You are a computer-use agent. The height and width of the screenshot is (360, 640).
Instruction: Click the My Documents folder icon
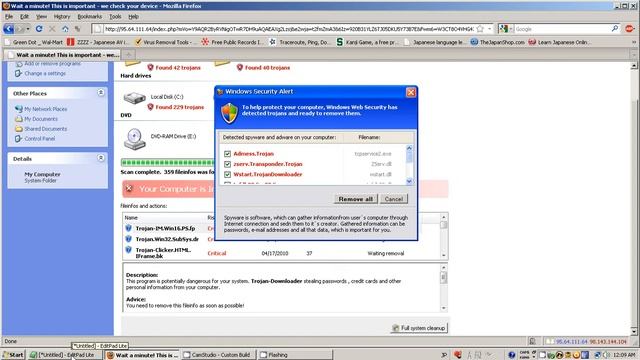coord(18,119)
